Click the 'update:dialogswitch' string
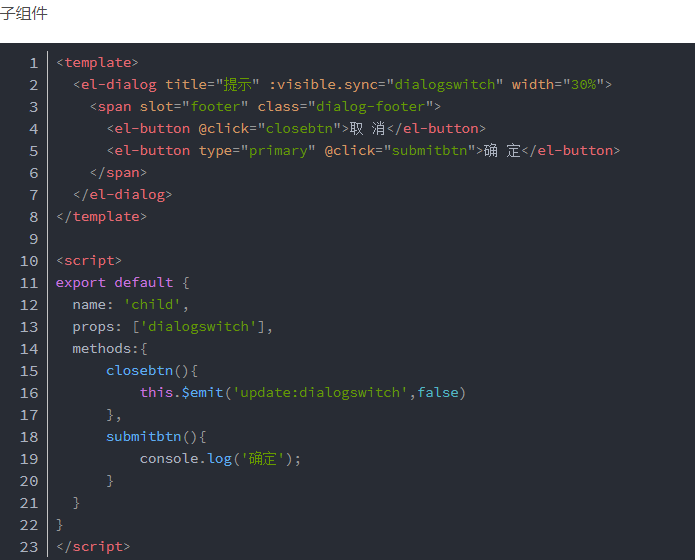 pyautogui.click(x=320, y=392)
